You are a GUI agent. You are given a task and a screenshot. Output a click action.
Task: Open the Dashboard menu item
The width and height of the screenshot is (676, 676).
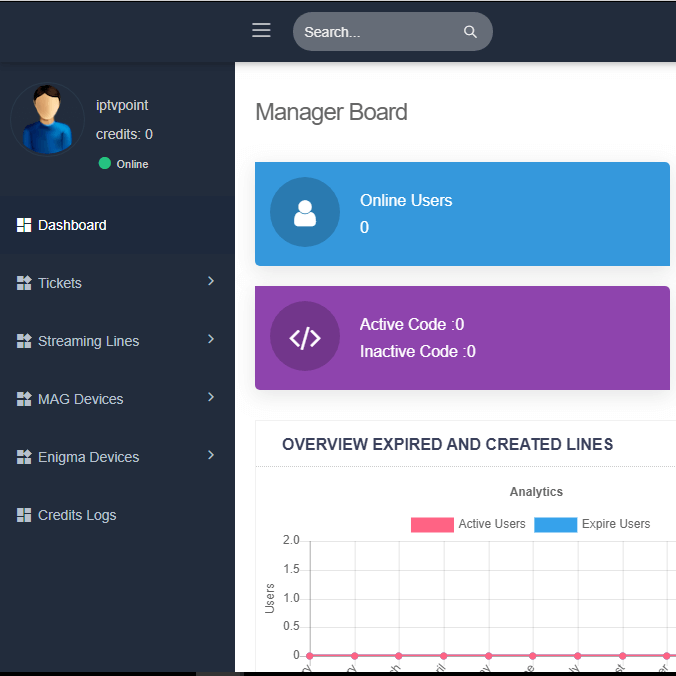coord(72,225)
